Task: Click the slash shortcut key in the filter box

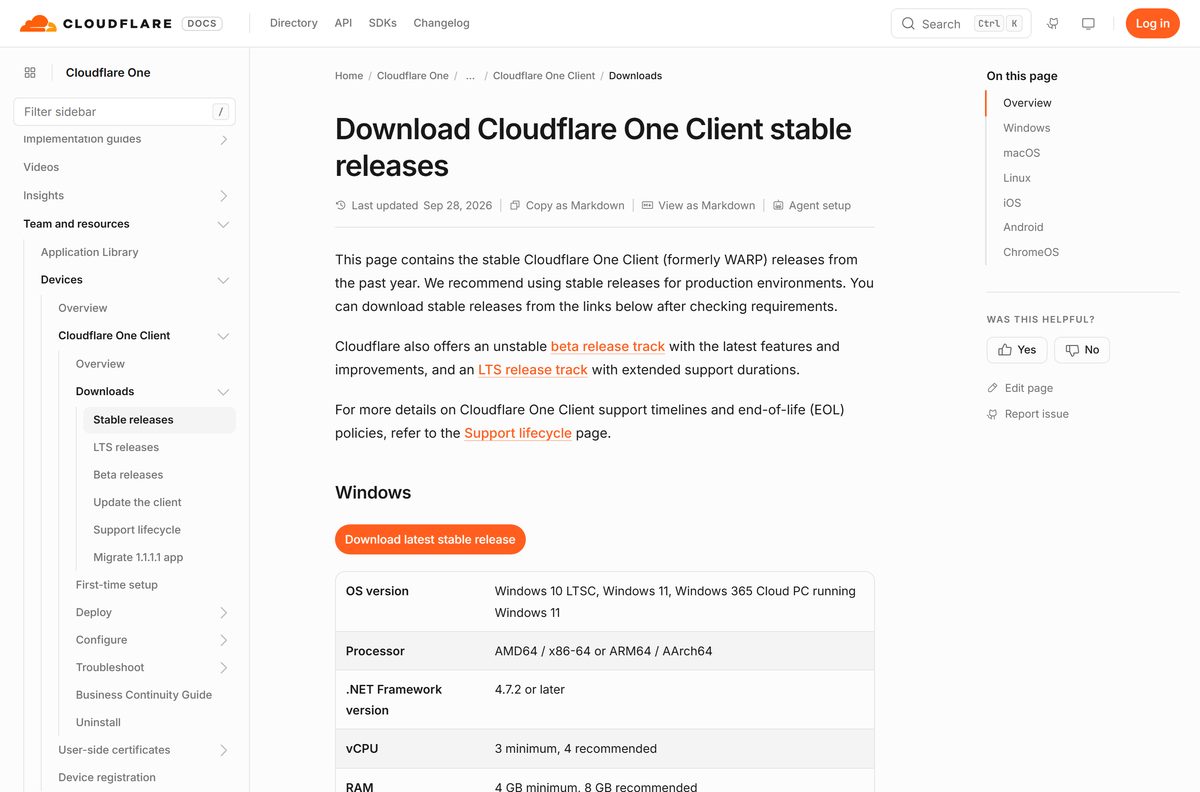Action: [x=221, y=112]
